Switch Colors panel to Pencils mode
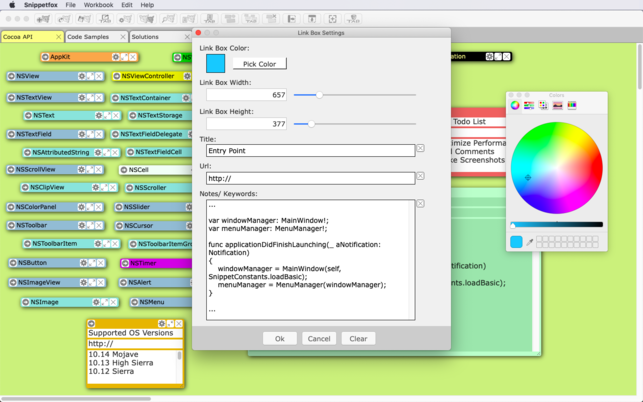643x402 pixels. pos(572,105)
